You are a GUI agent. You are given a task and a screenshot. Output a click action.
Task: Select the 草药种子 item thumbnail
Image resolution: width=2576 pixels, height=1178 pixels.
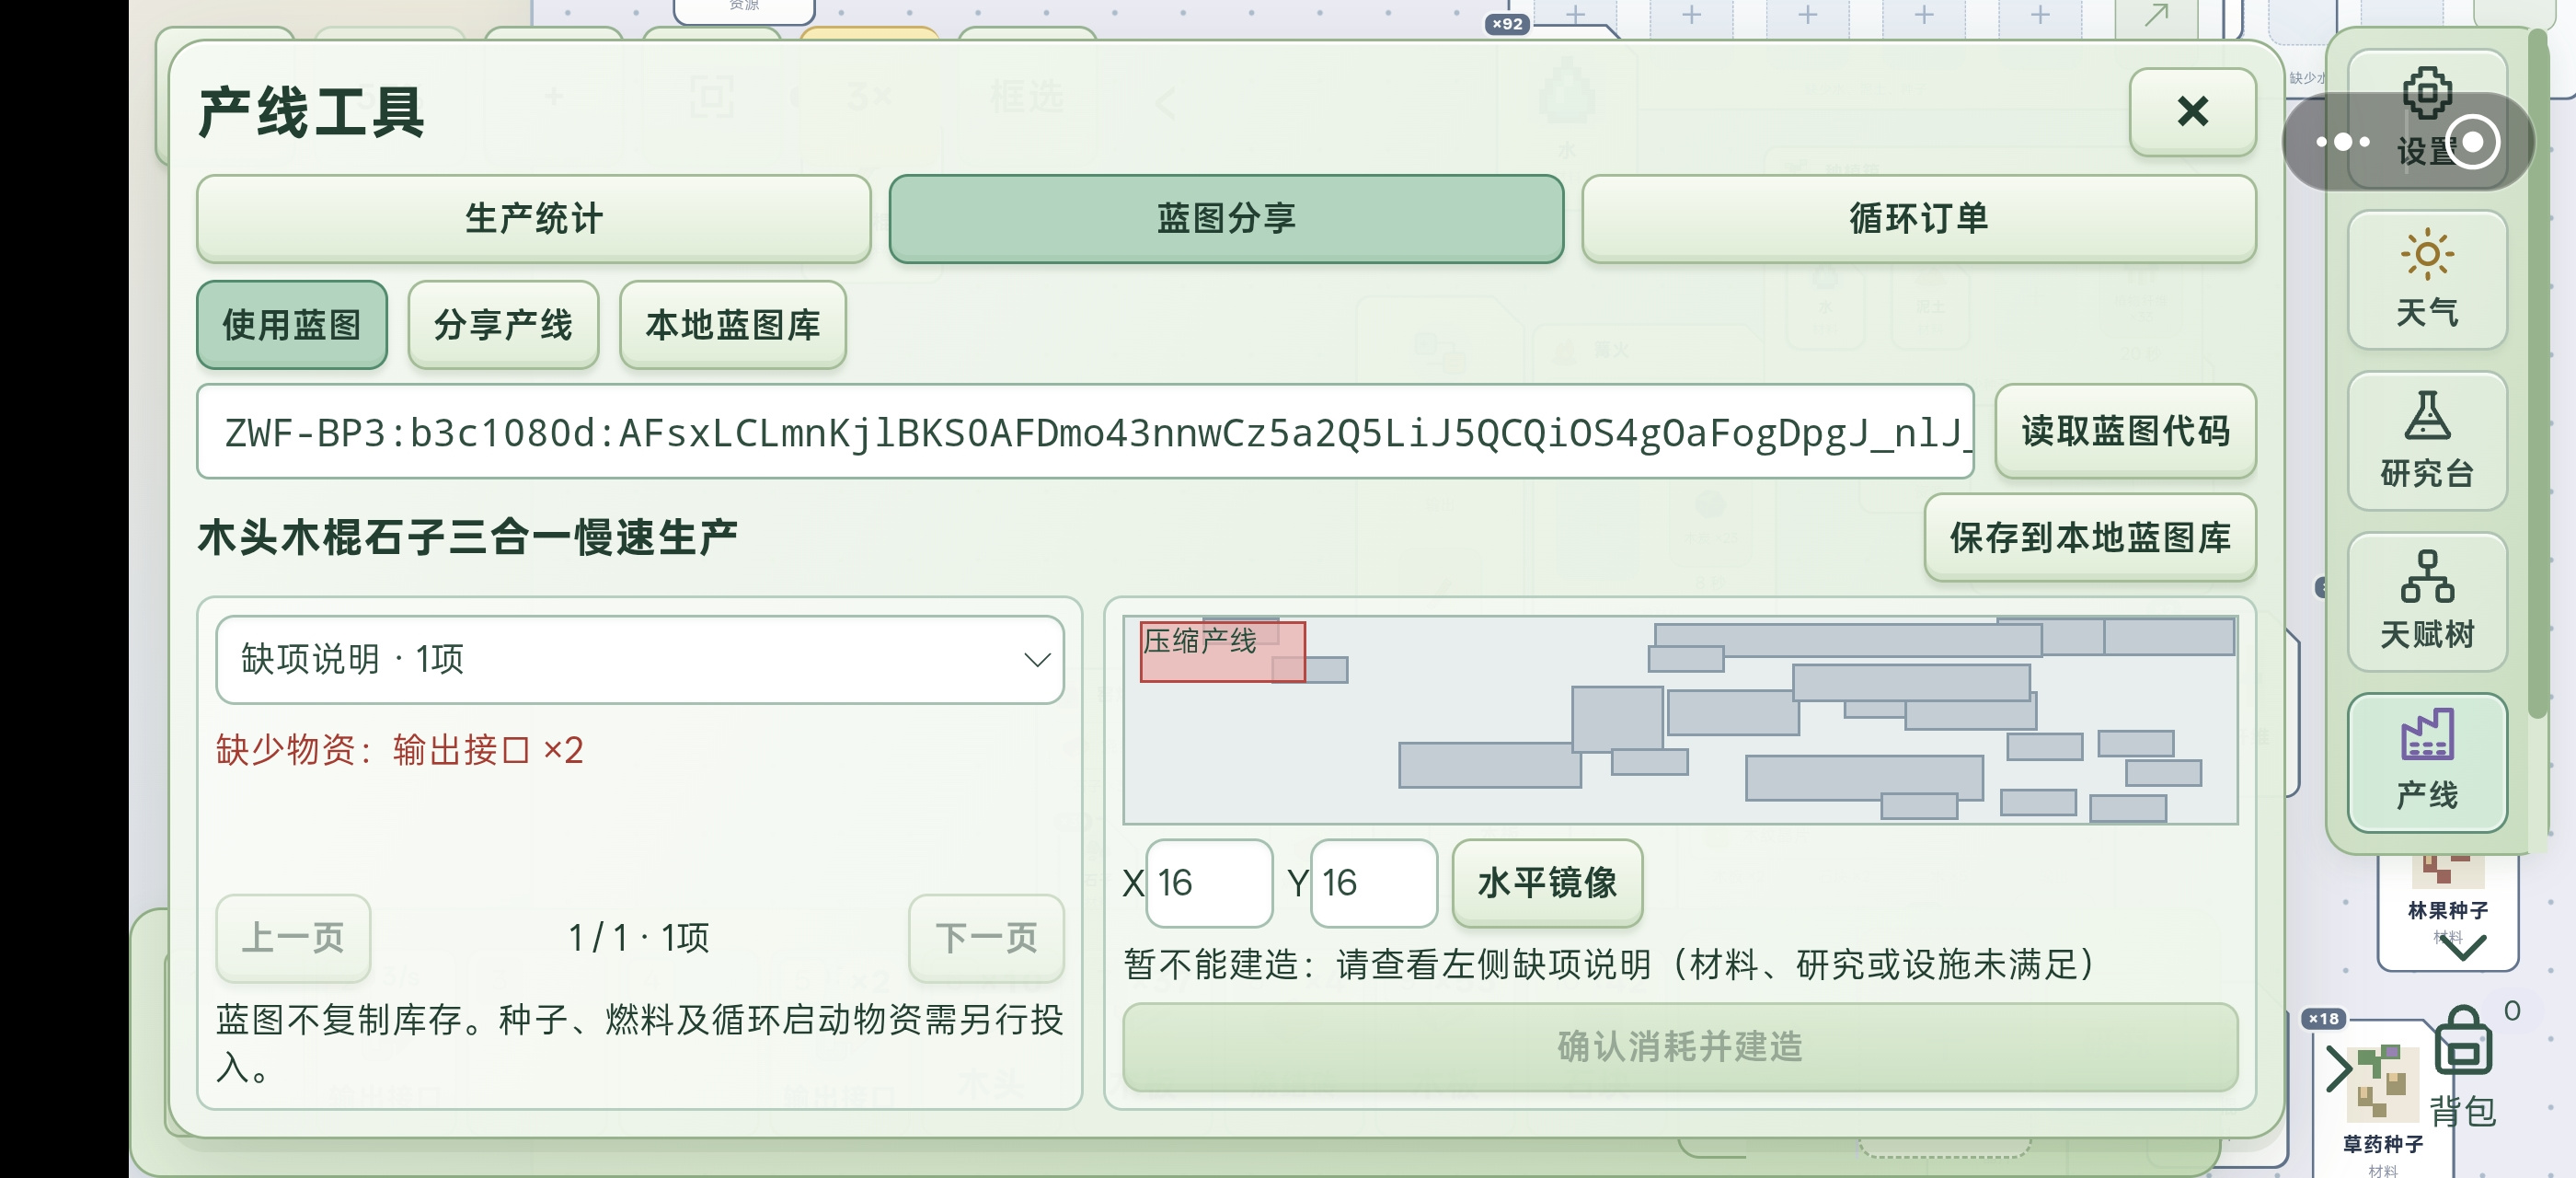pyautogui.click(x=2382, y=1084)
